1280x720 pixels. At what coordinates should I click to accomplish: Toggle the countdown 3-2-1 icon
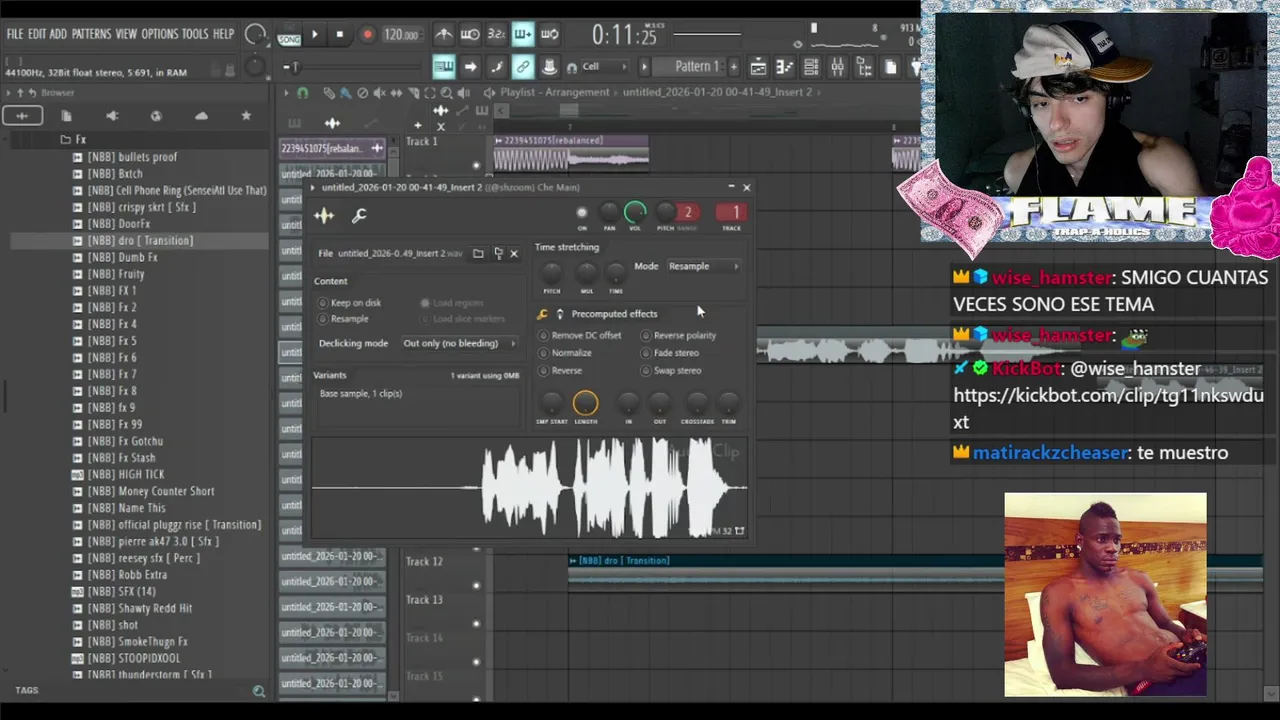[x=496, y=35]
